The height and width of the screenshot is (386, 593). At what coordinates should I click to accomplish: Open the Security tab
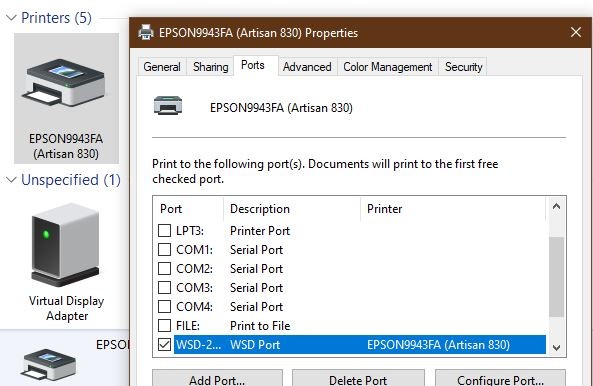coord(463,67)
